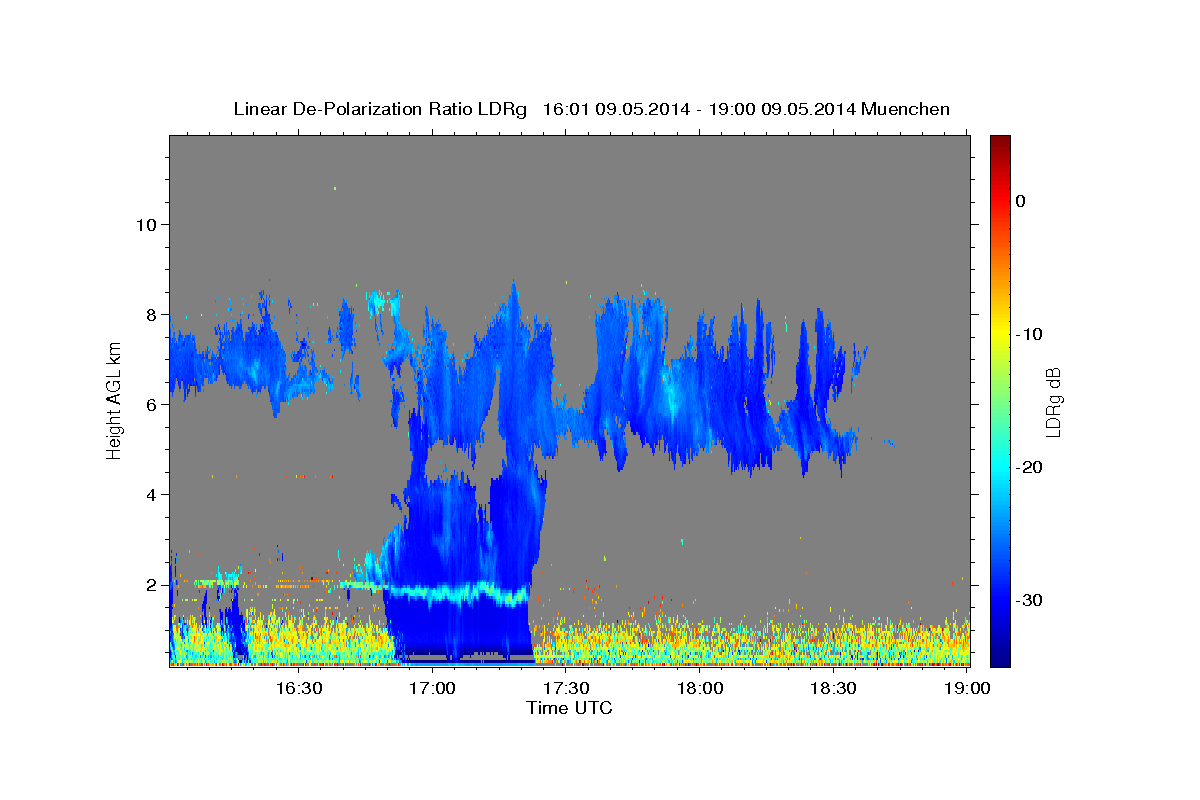Click the height tick label 6

(153, 404)
